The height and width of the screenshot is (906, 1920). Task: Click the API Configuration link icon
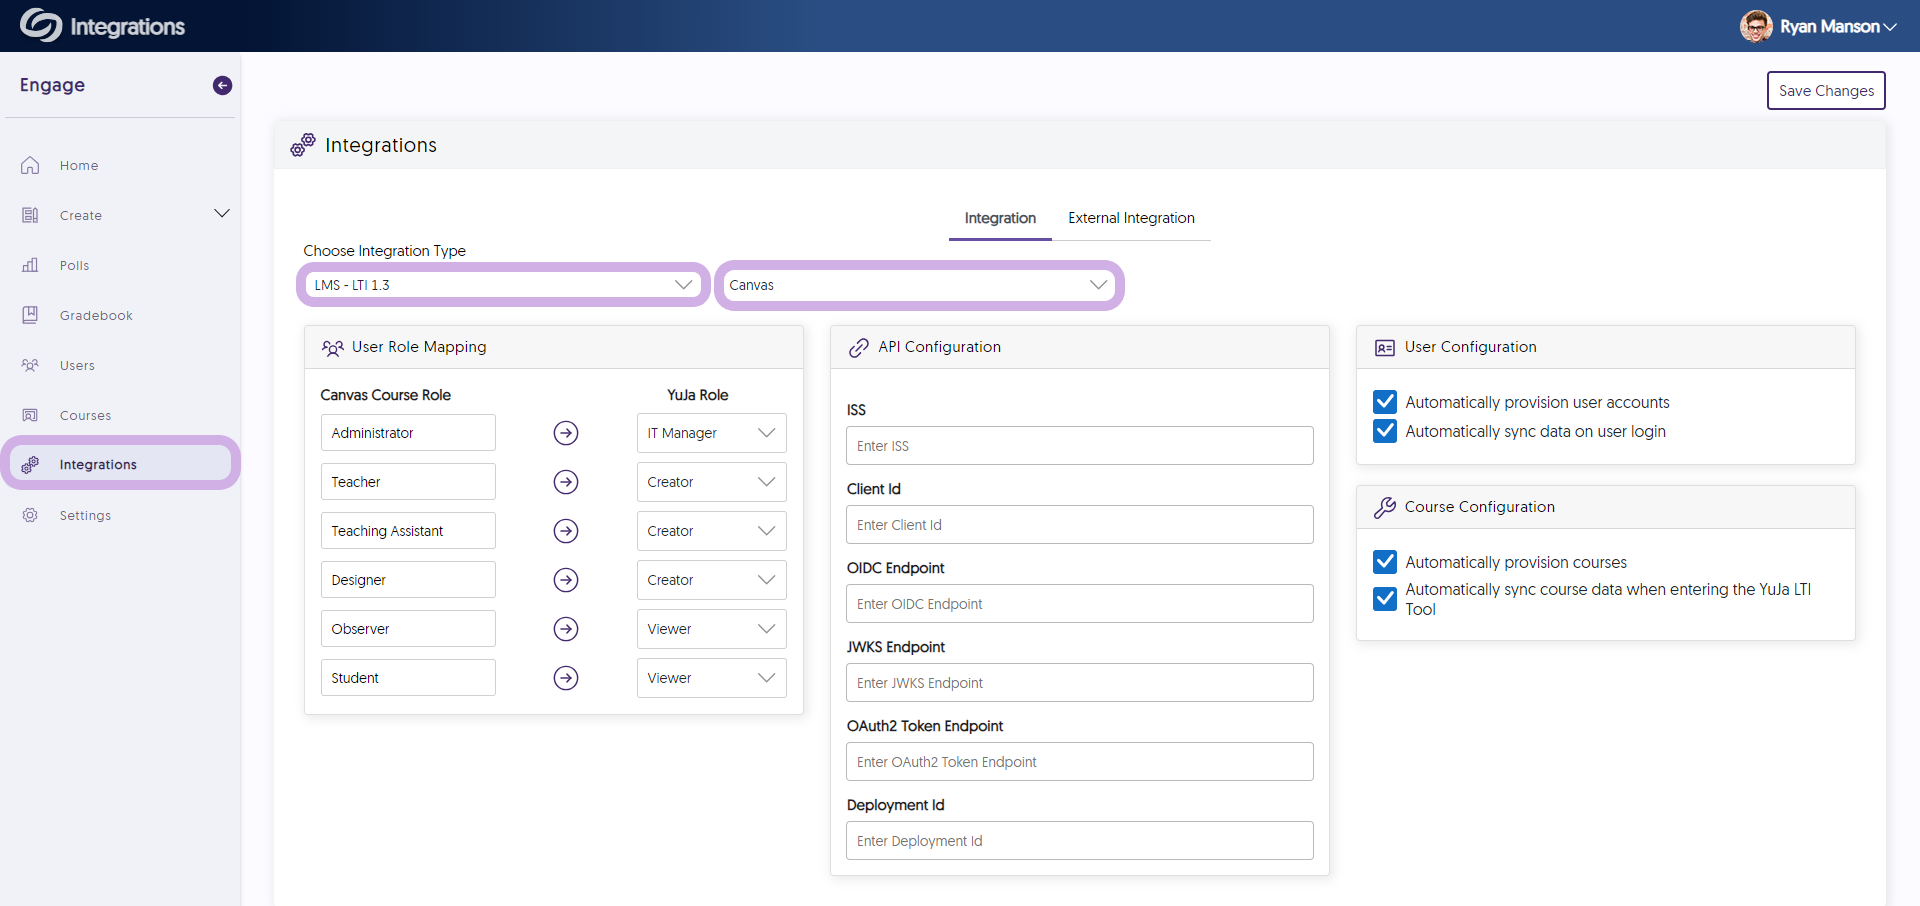858,347
